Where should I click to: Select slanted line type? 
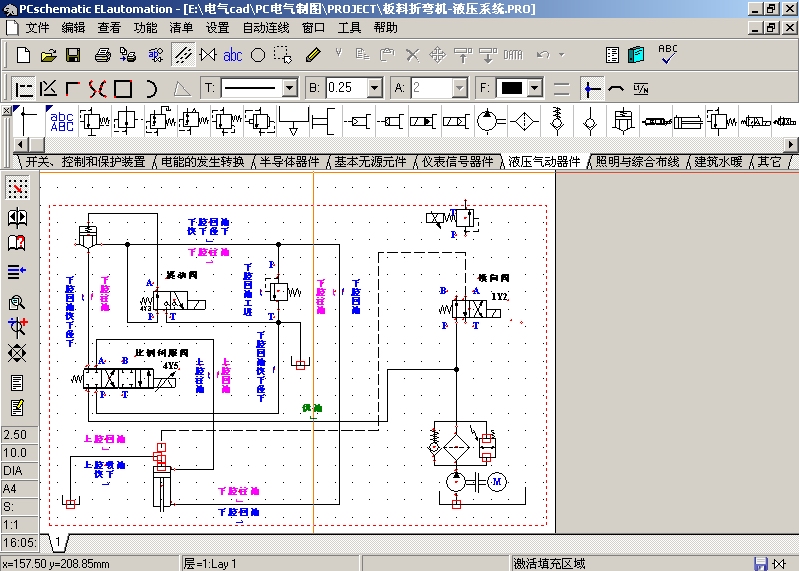click(x=48, y=89)
